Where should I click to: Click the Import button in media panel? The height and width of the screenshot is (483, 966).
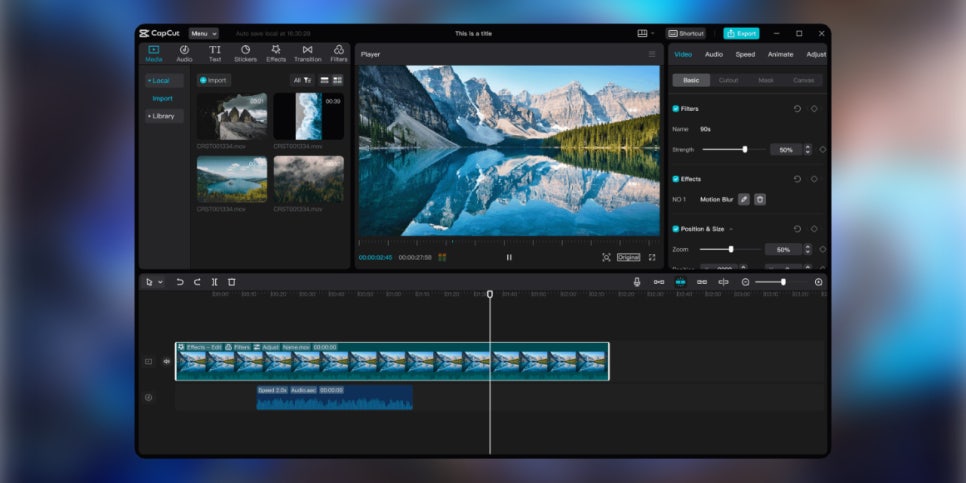click(213, 80)
